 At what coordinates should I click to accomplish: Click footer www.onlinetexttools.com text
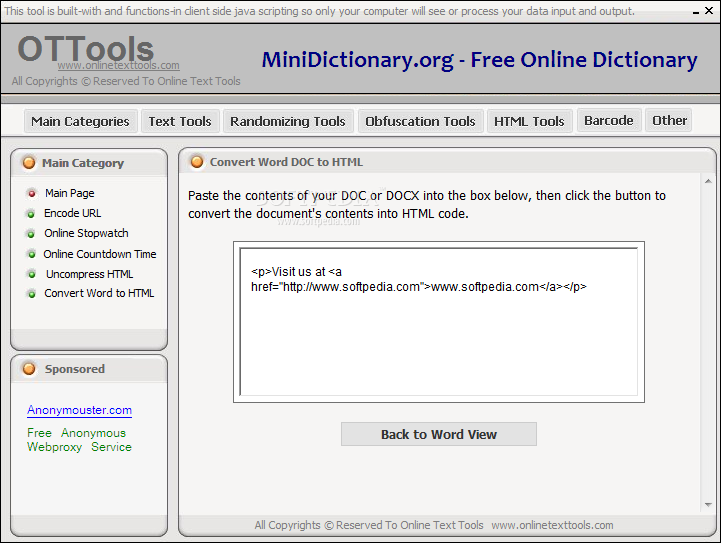[x=552, y=525]
